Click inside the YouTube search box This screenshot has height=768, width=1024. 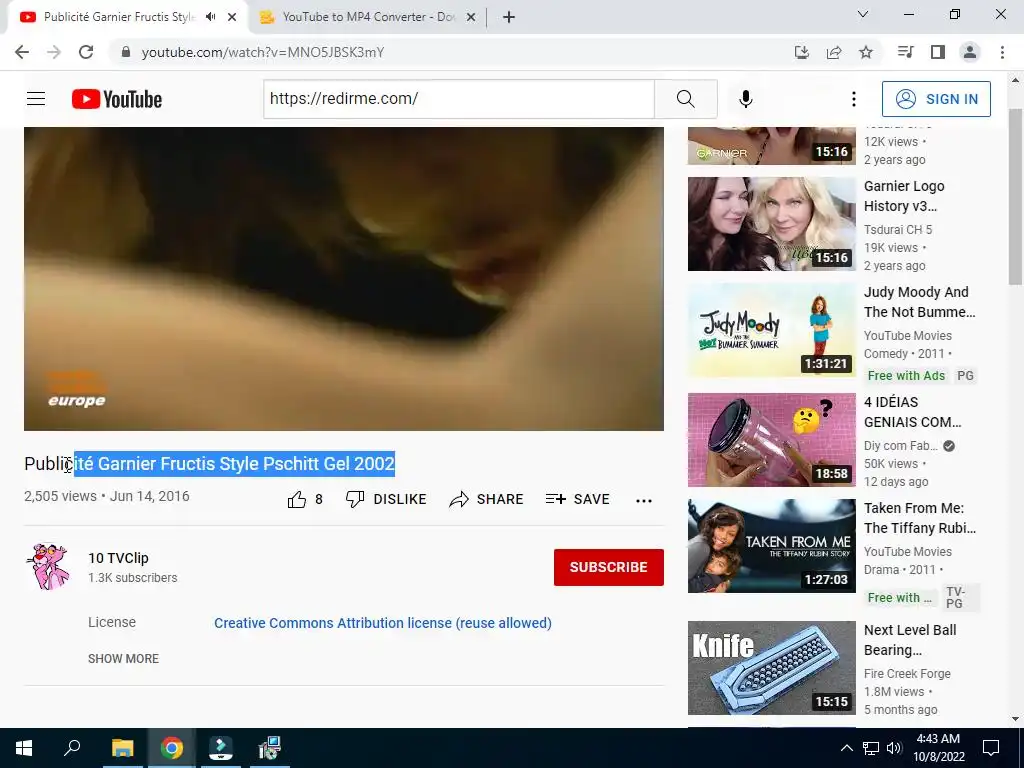(x=458, y=99)
